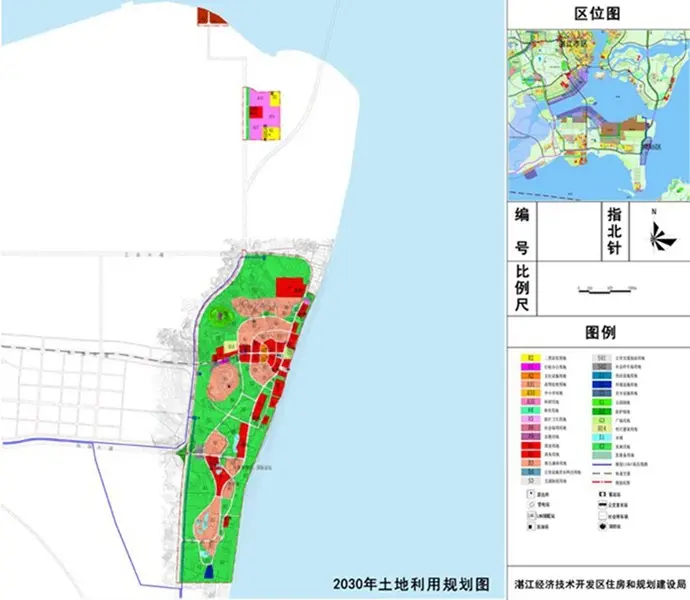Pick the gold A33 legend swatch

tap(531, 393)
